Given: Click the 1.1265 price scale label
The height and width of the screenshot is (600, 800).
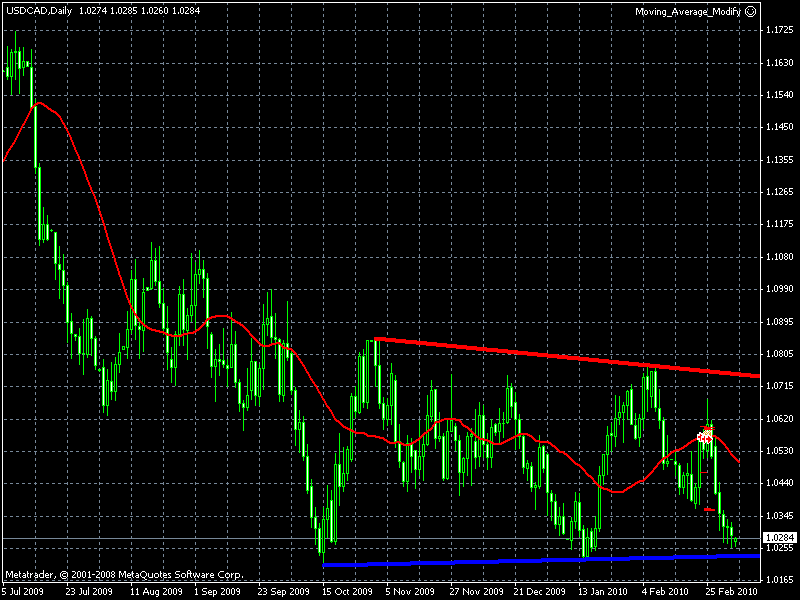Looking at the screenshot, I should coord(780,192).
